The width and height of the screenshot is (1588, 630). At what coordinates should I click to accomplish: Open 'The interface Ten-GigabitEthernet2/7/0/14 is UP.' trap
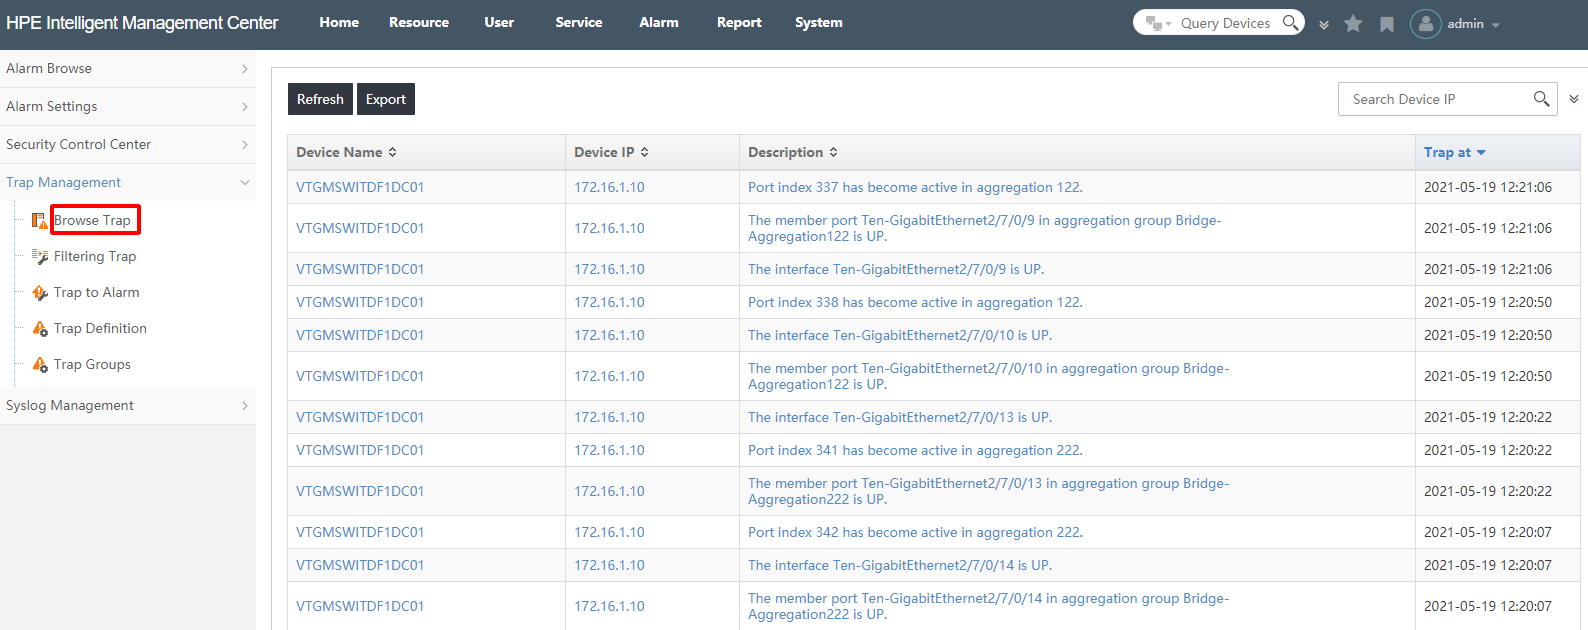point(900,565)
